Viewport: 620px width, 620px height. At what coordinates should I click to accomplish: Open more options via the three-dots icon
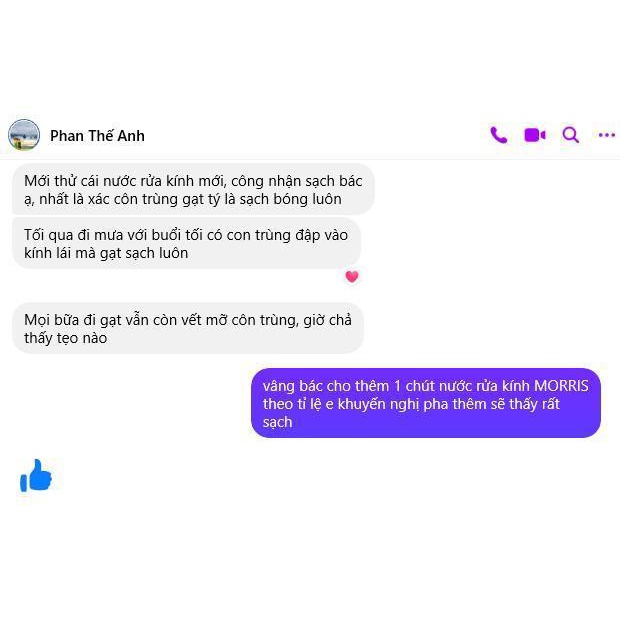coord(607,135)
